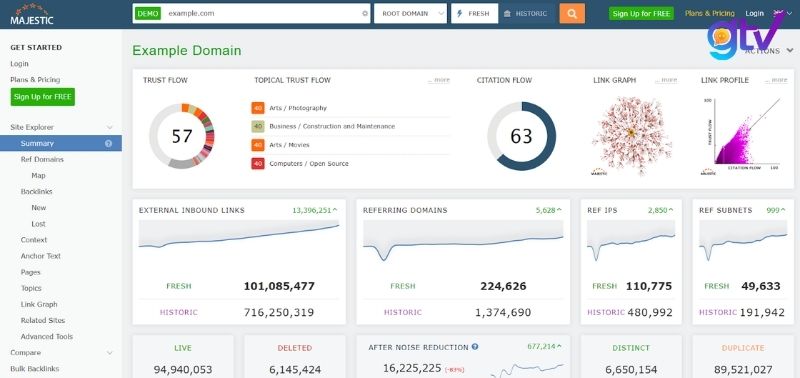The width and height of the screenshot is (800, 378).
Task: Open Plans & Pricing in header
Action: (710, 14)
